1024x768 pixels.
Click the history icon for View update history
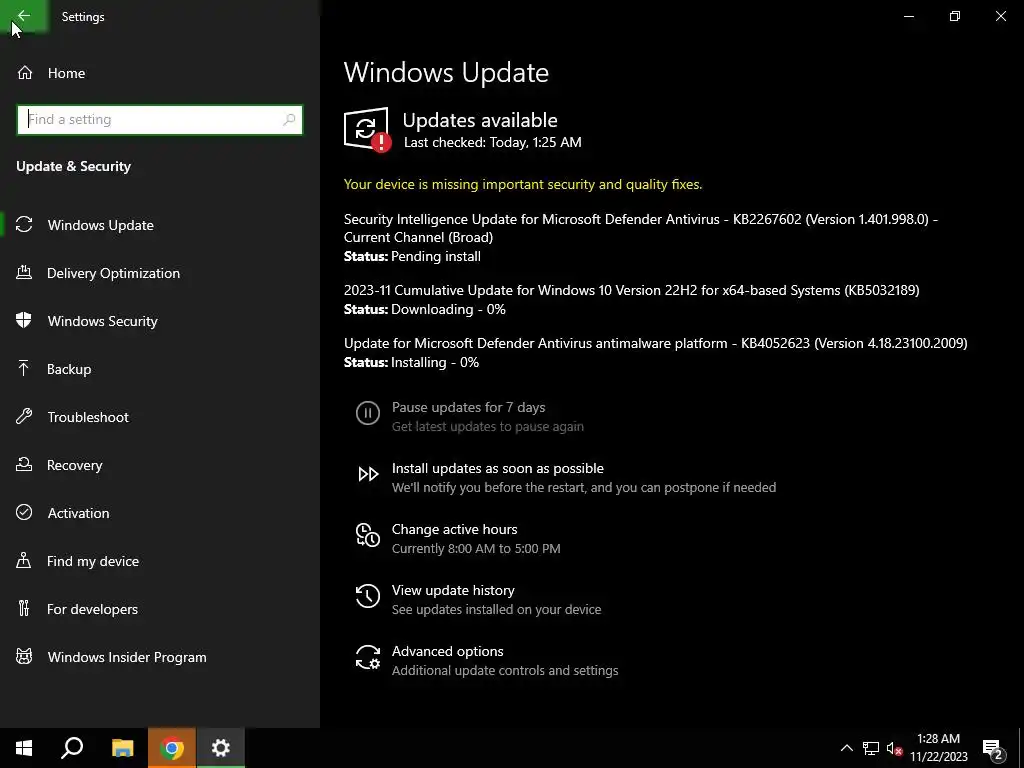pyautogui.click(x=368, y=596)
